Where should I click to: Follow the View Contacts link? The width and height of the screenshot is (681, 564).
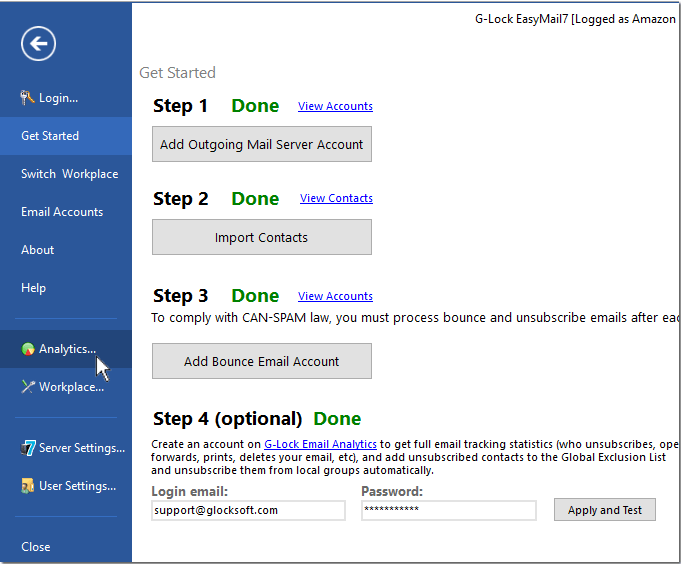(x=336, y=198)
